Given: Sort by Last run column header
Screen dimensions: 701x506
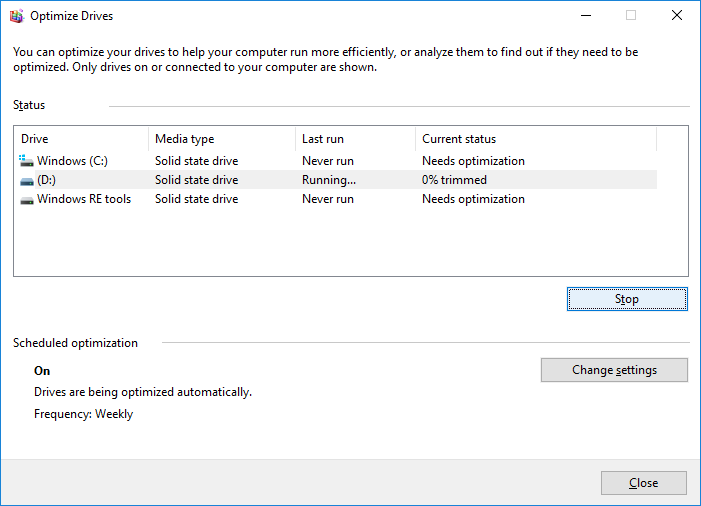Looking at the screenshot, I should click(354, 139).
